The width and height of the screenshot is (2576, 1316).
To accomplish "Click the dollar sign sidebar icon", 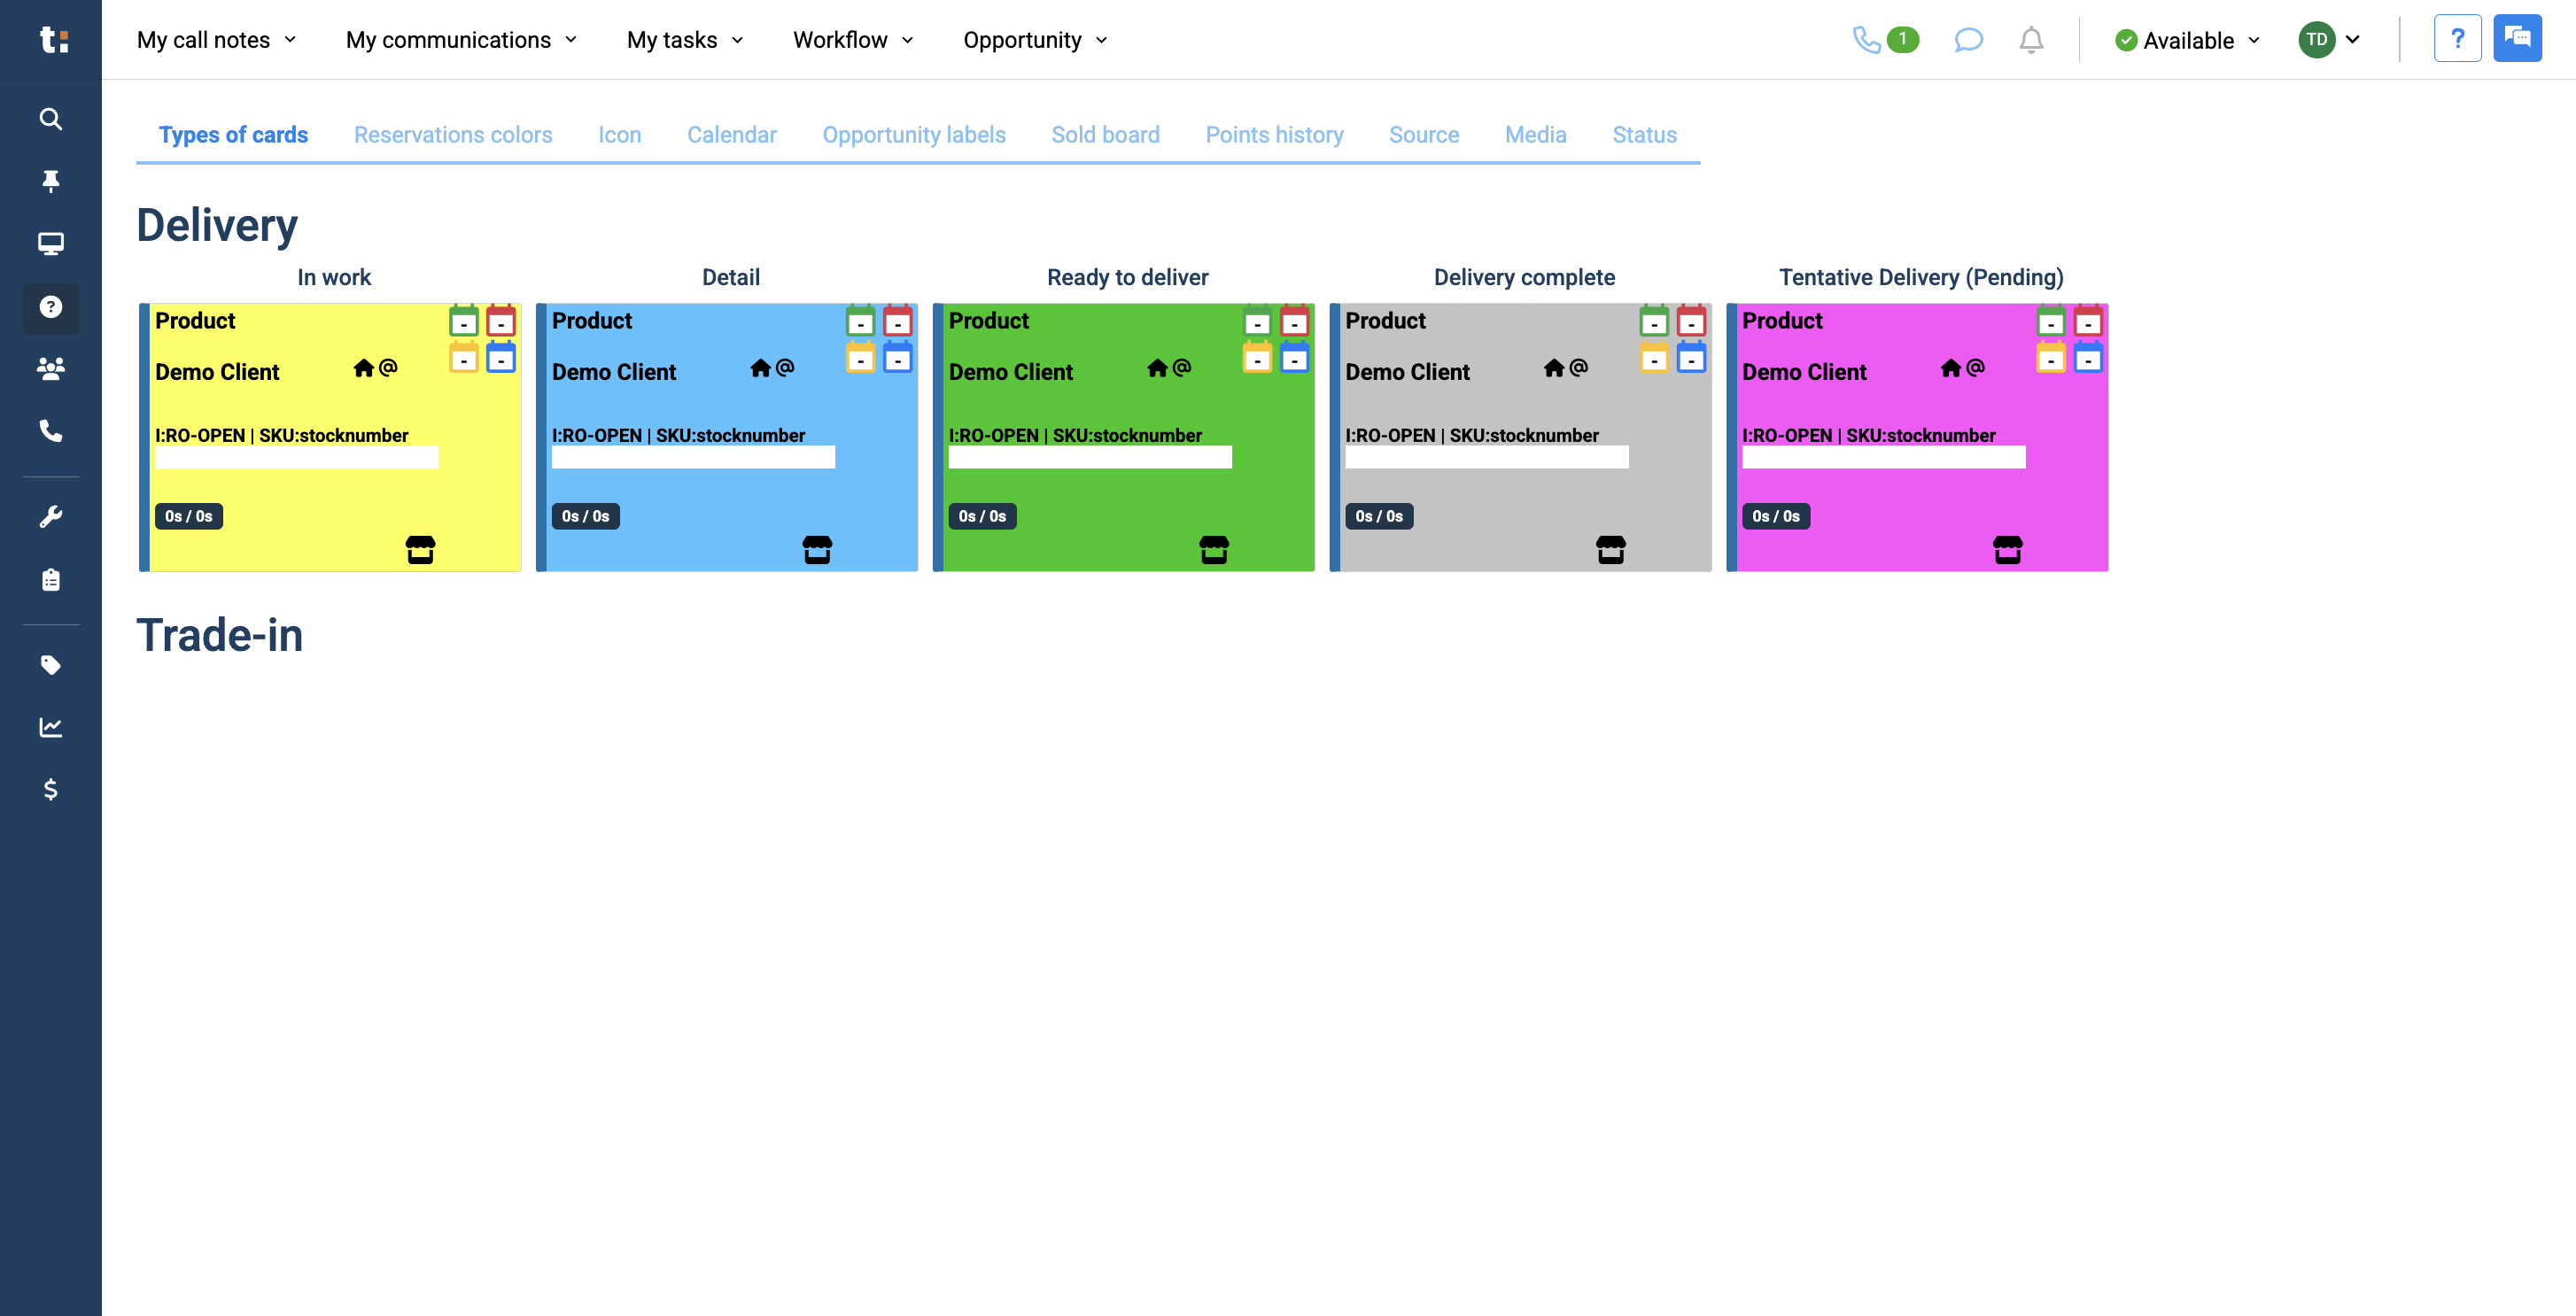I will [50, 790].
